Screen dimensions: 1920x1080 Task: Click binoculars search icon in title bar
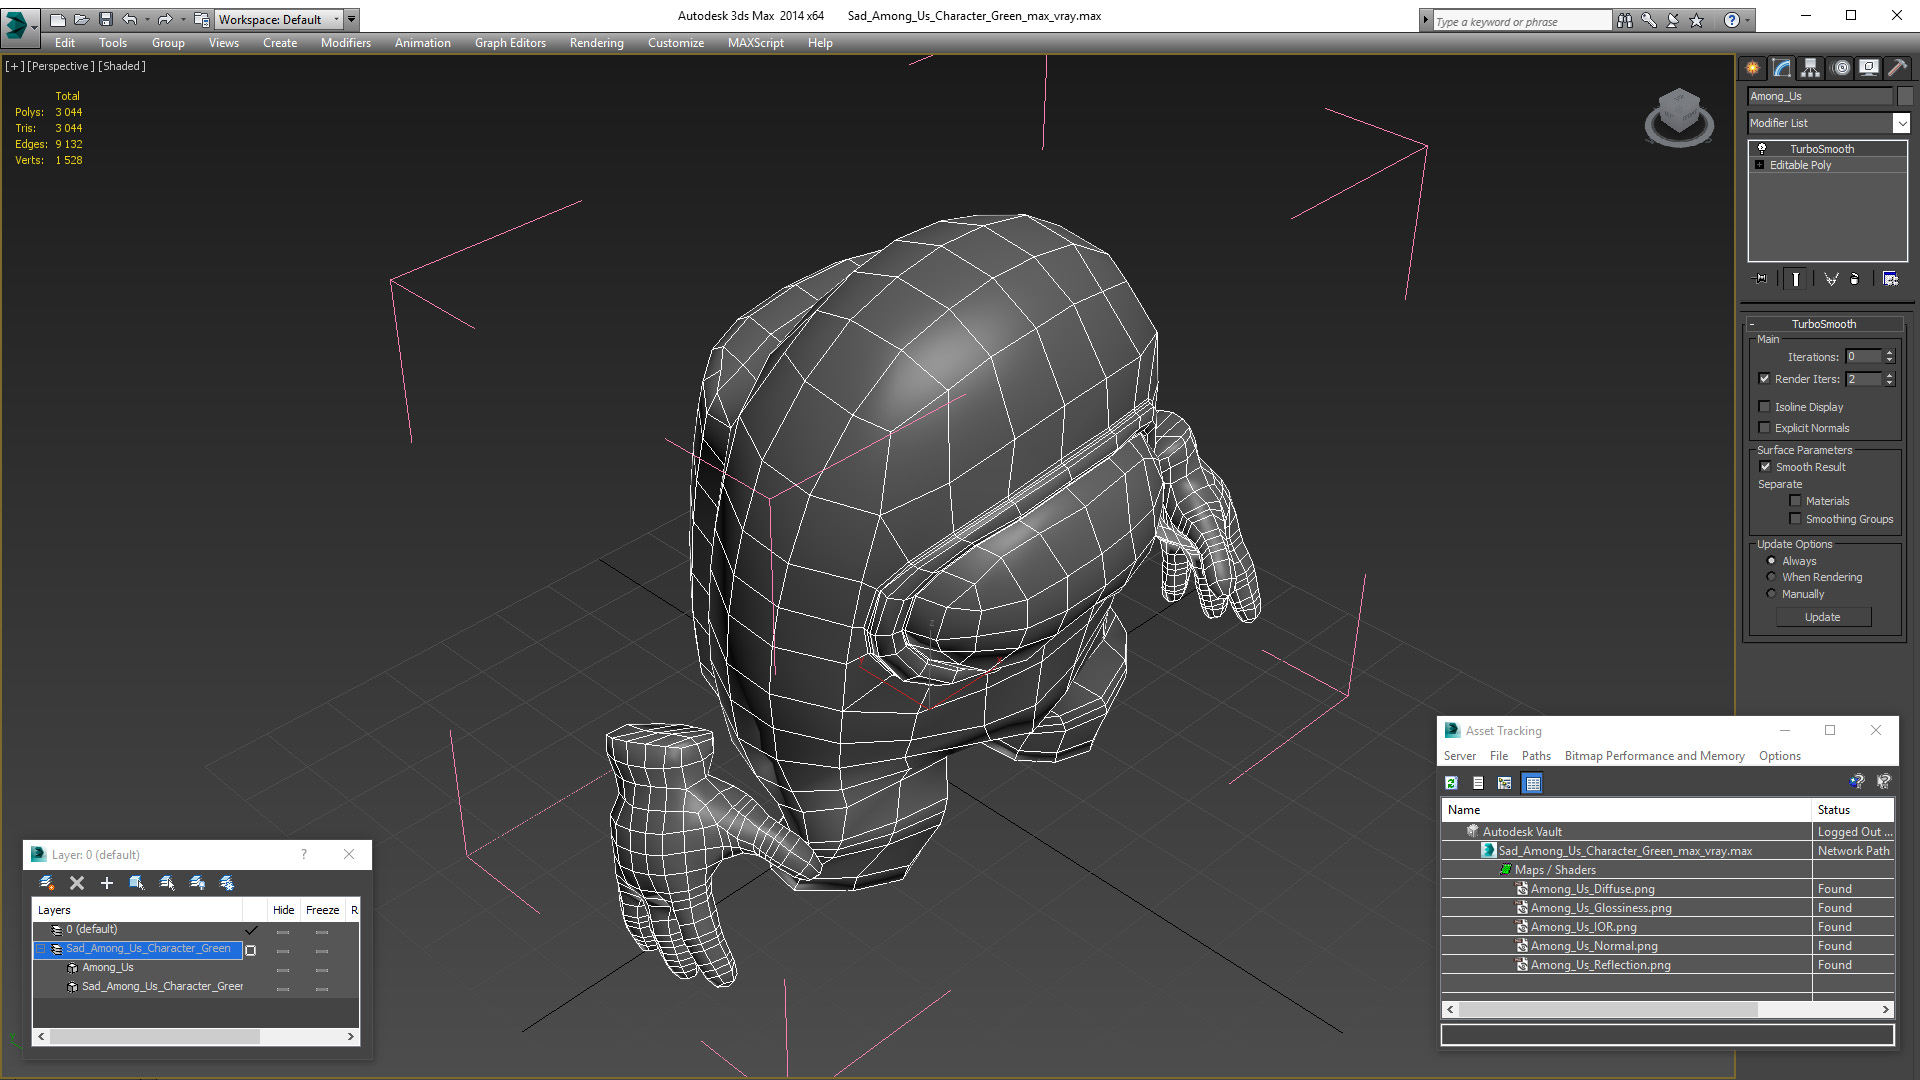pyautogui.click(x=1625, y=20)
